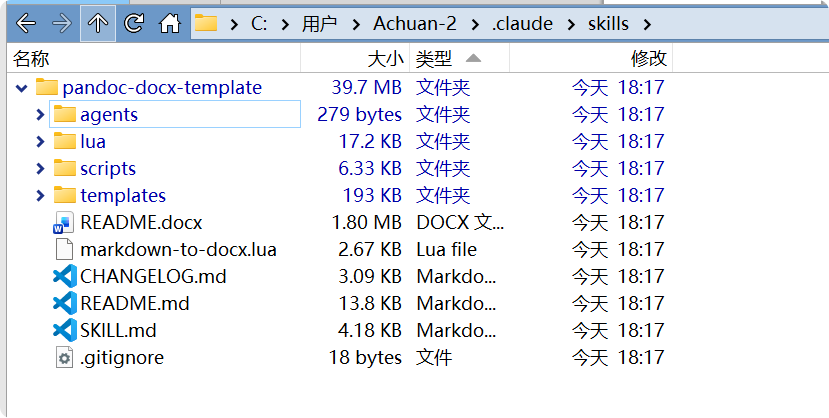829x418 pixels.
Task: Go back with the left arrow
Action: (x=26, y=23)
